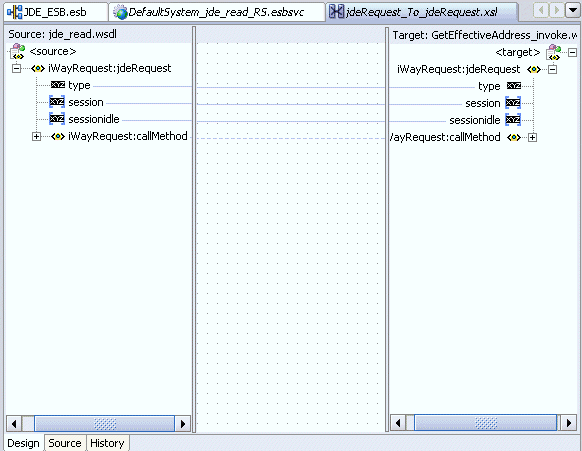Screen dimensions: 582x451
Task: Click target jdeRequest element icon
Action: point(533,69)
